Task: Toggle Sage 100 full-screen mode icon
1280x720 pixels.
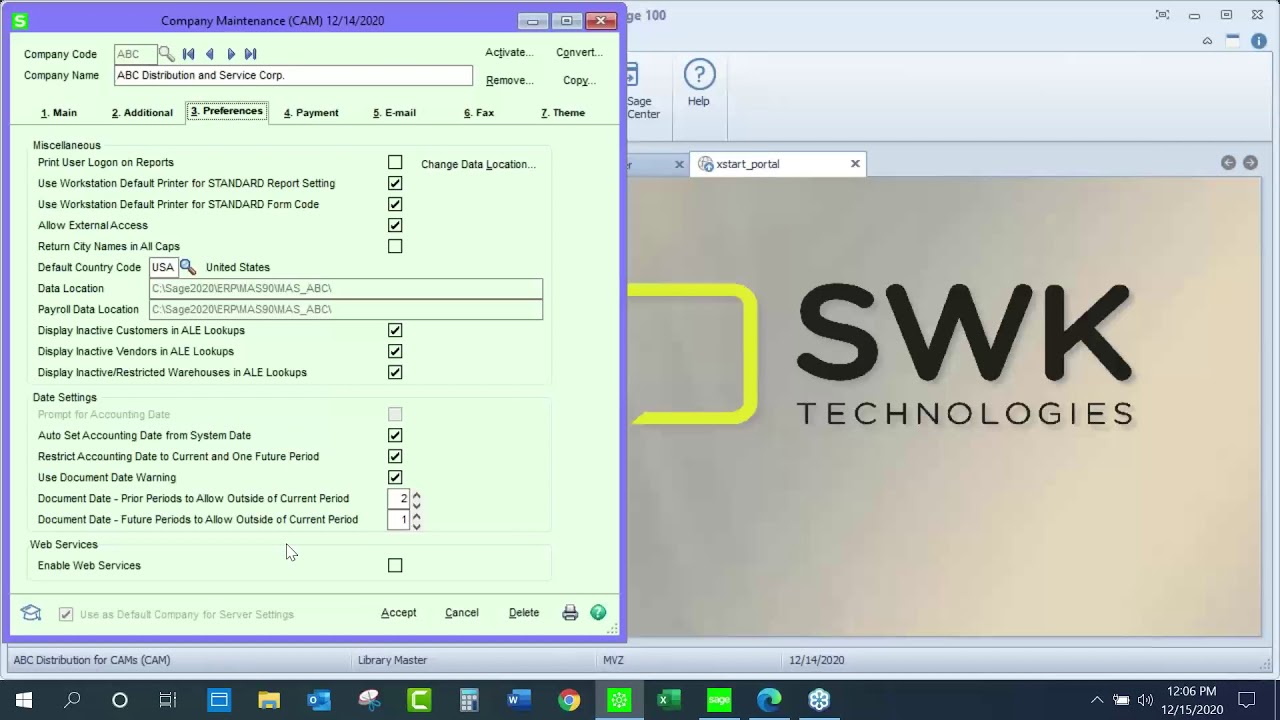Action: pyautogui.click(x=1162, y=15)
